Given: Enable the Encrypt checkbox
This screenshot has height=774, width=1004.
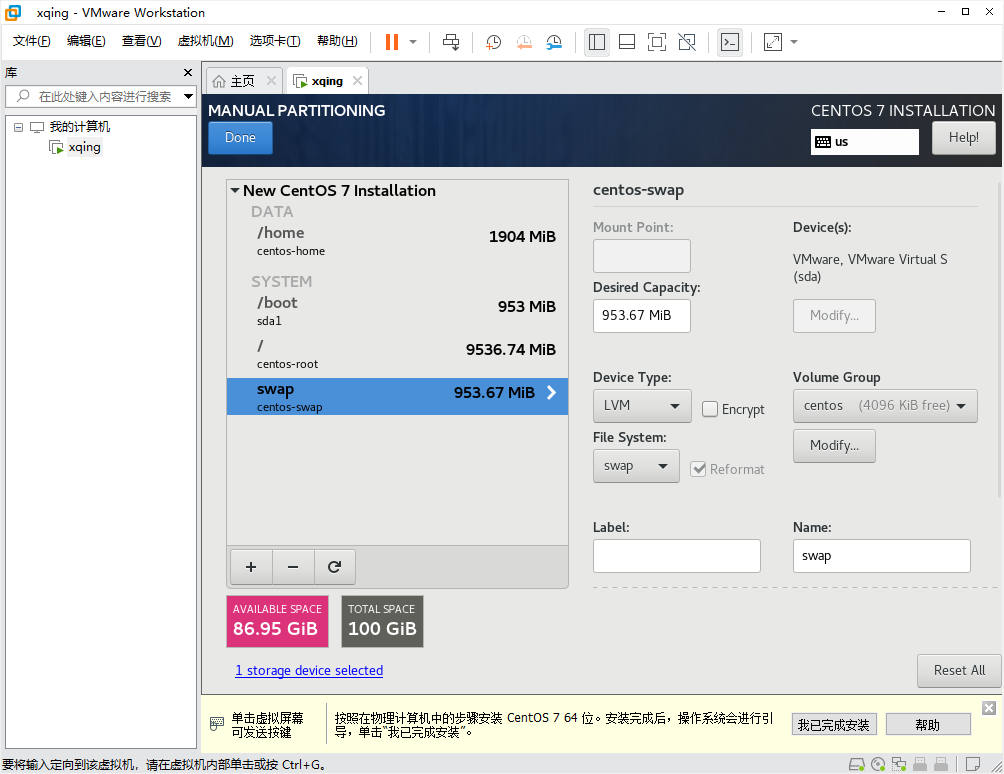Looking at the screenshot, I should coord(710,409).
